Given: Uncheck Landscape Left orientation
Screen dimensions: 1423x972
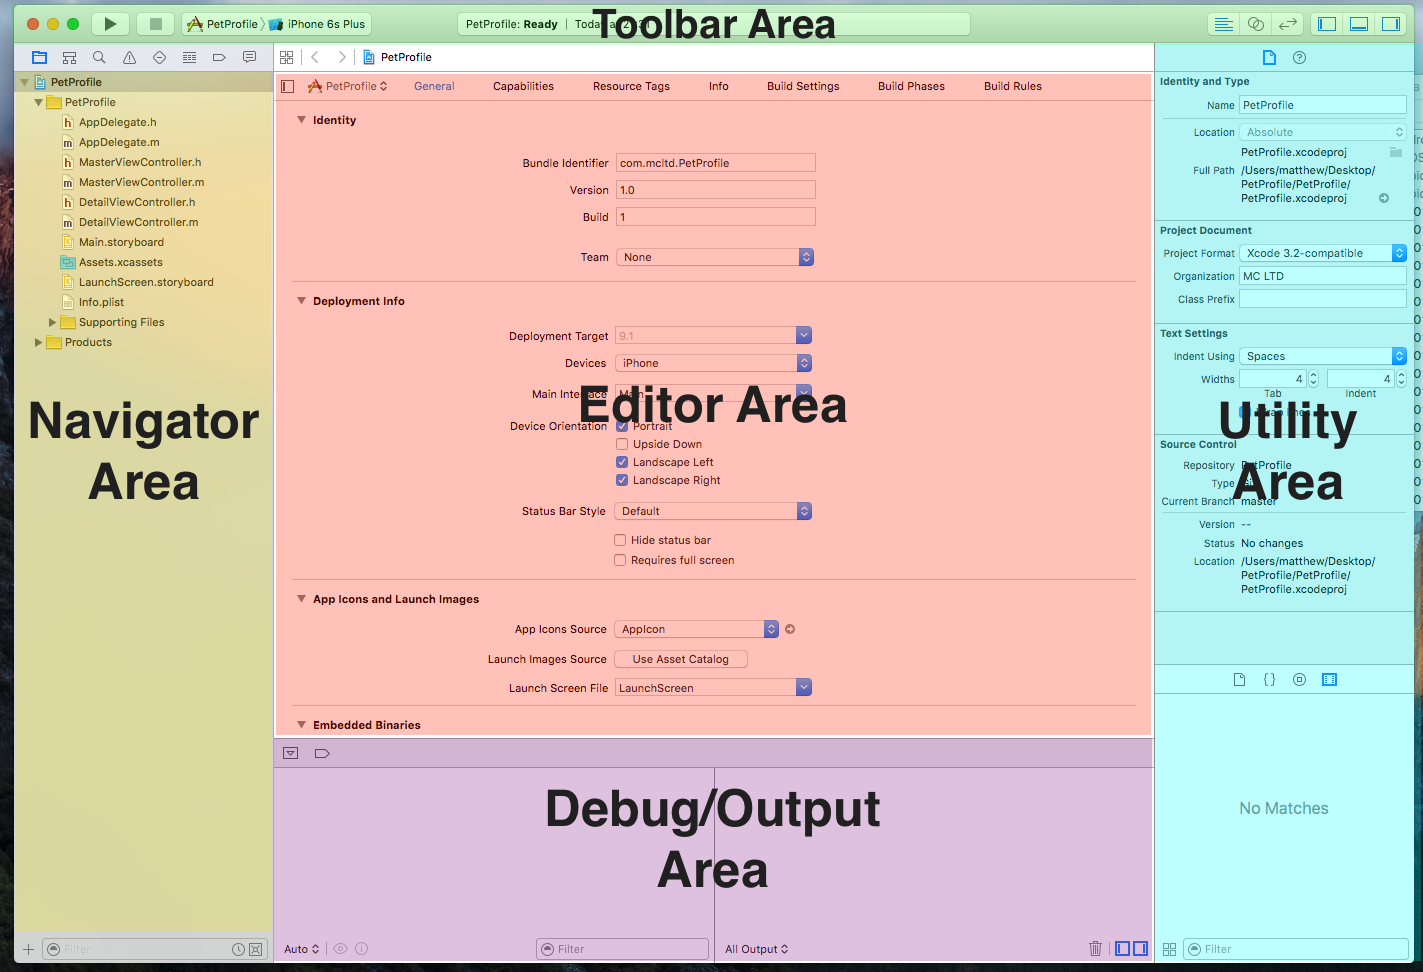Looking at the screenshot, I should tap(622, 462).
